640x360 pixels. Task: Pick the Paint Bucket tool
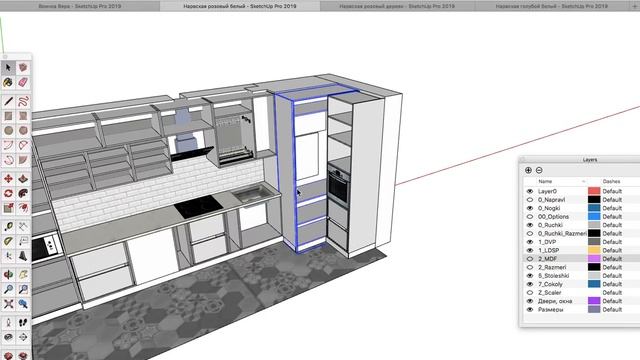(8, 82)
